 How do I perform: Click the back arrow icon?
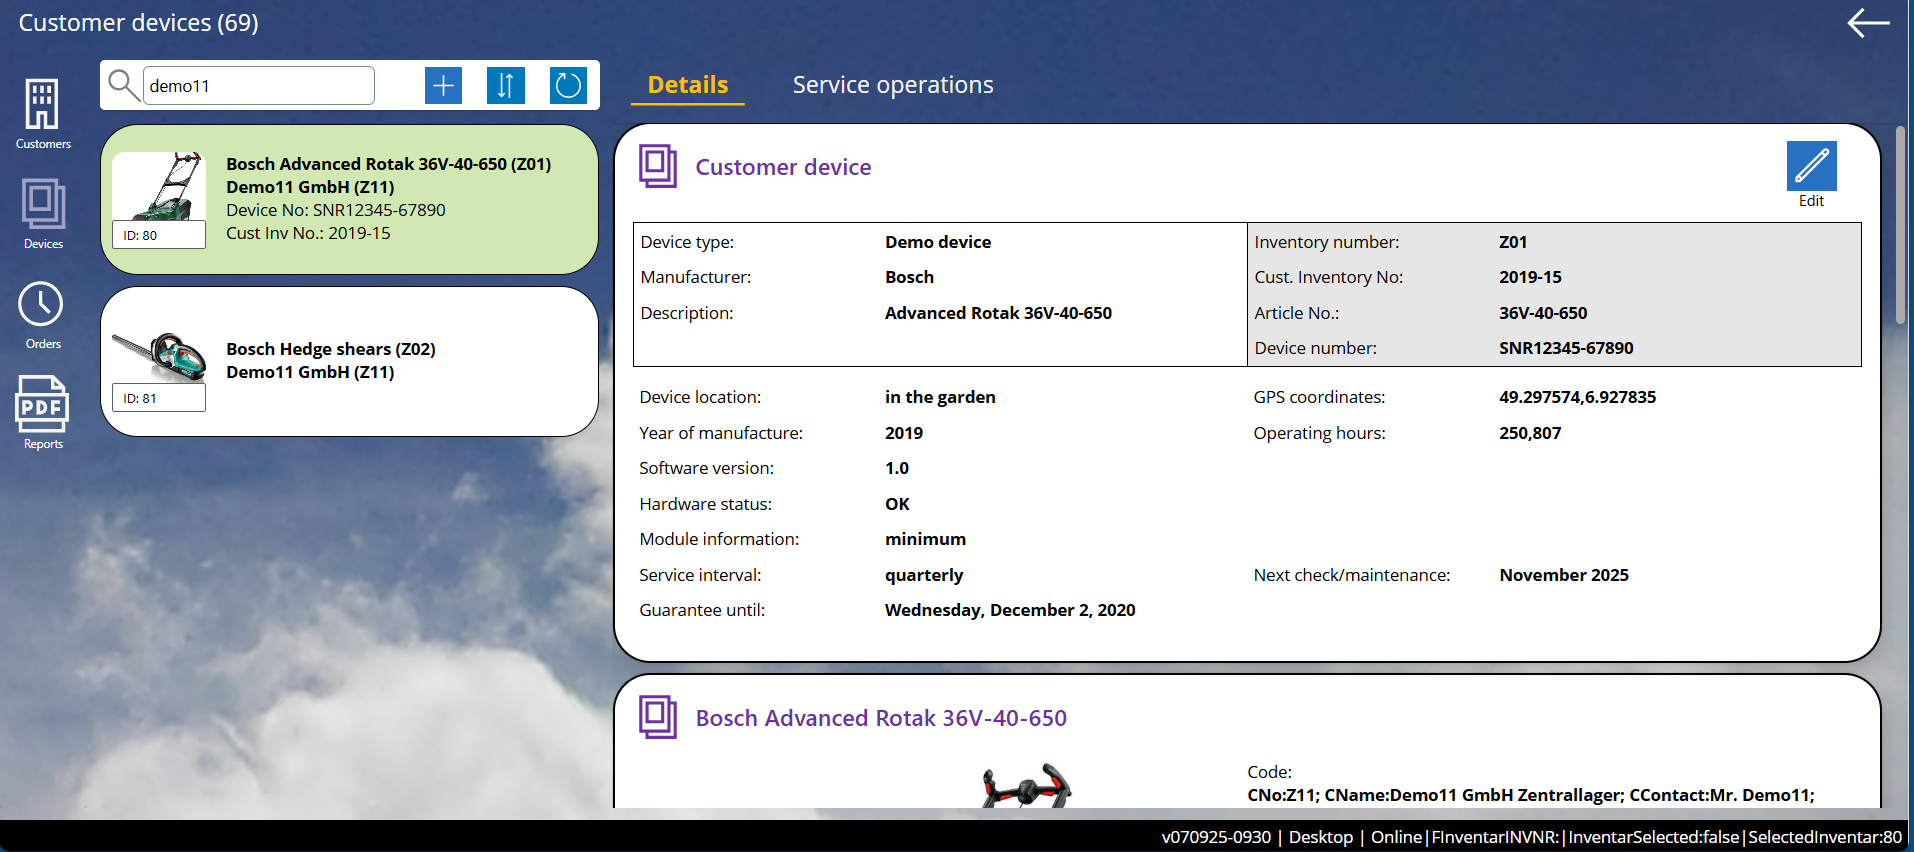1867,23
